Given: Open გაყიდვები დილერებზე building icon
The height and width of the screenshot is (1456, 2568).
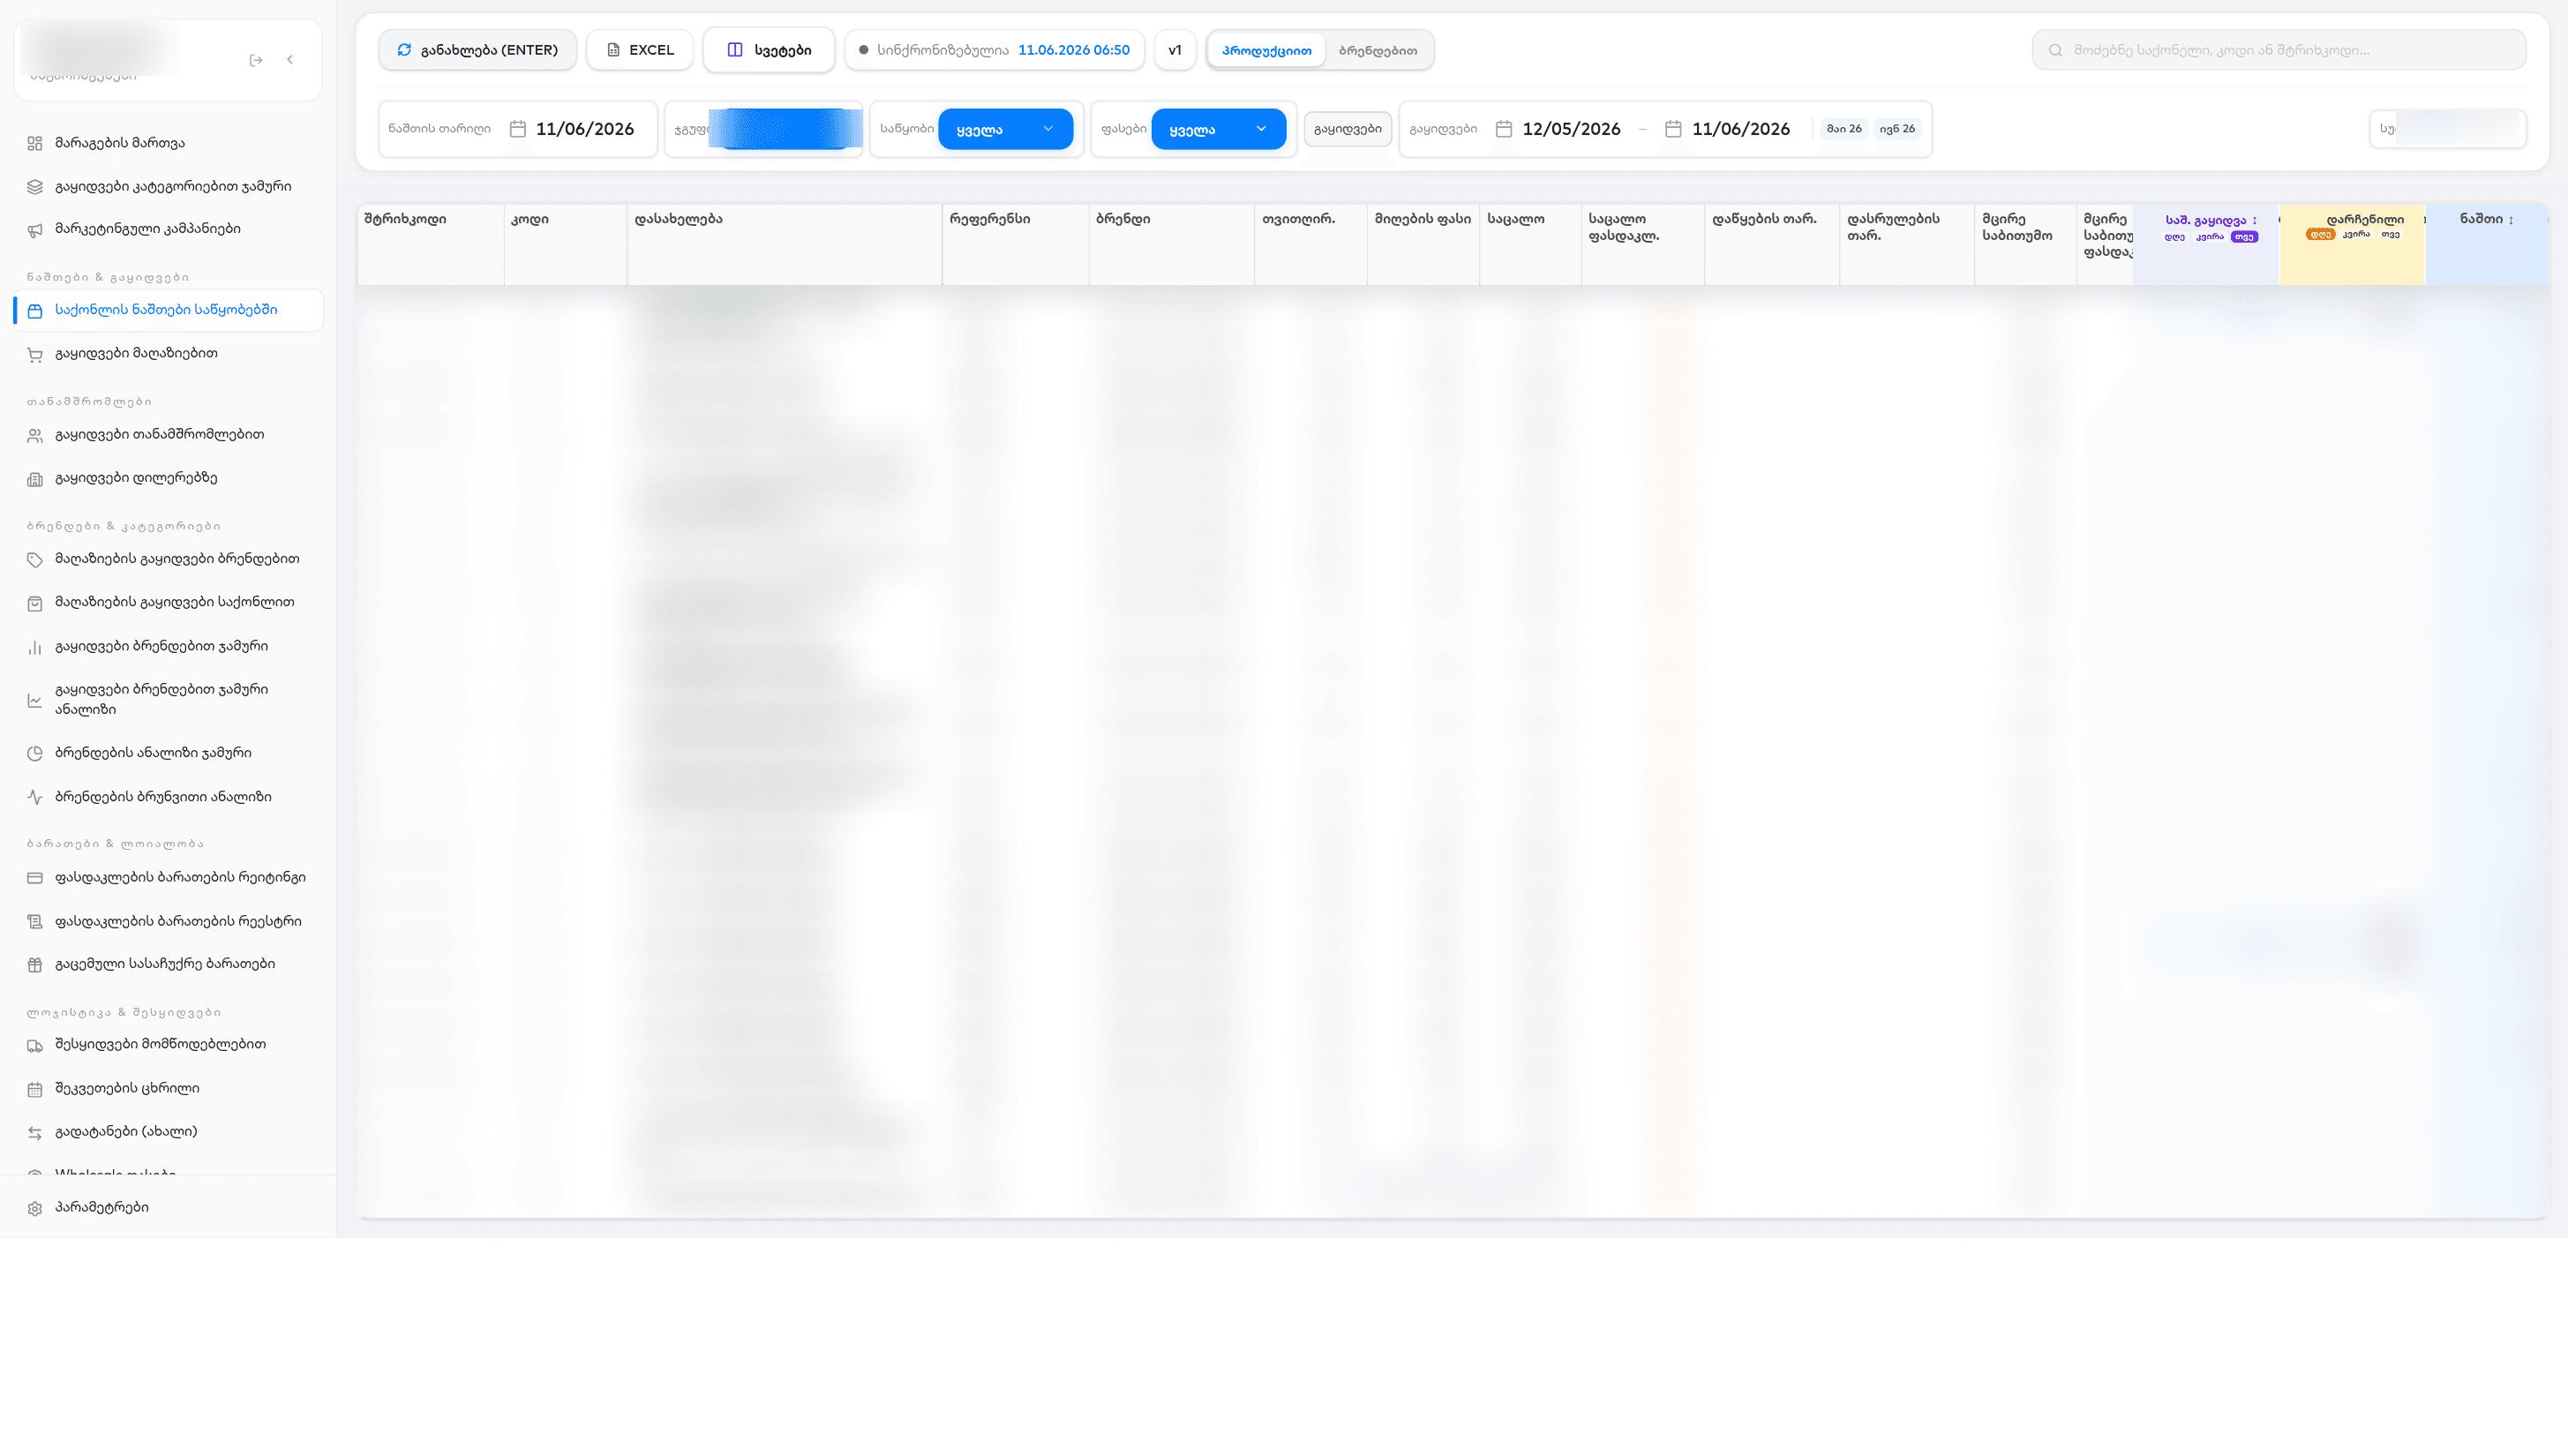Looking at the screenshot, I should (x=35, y=479).
